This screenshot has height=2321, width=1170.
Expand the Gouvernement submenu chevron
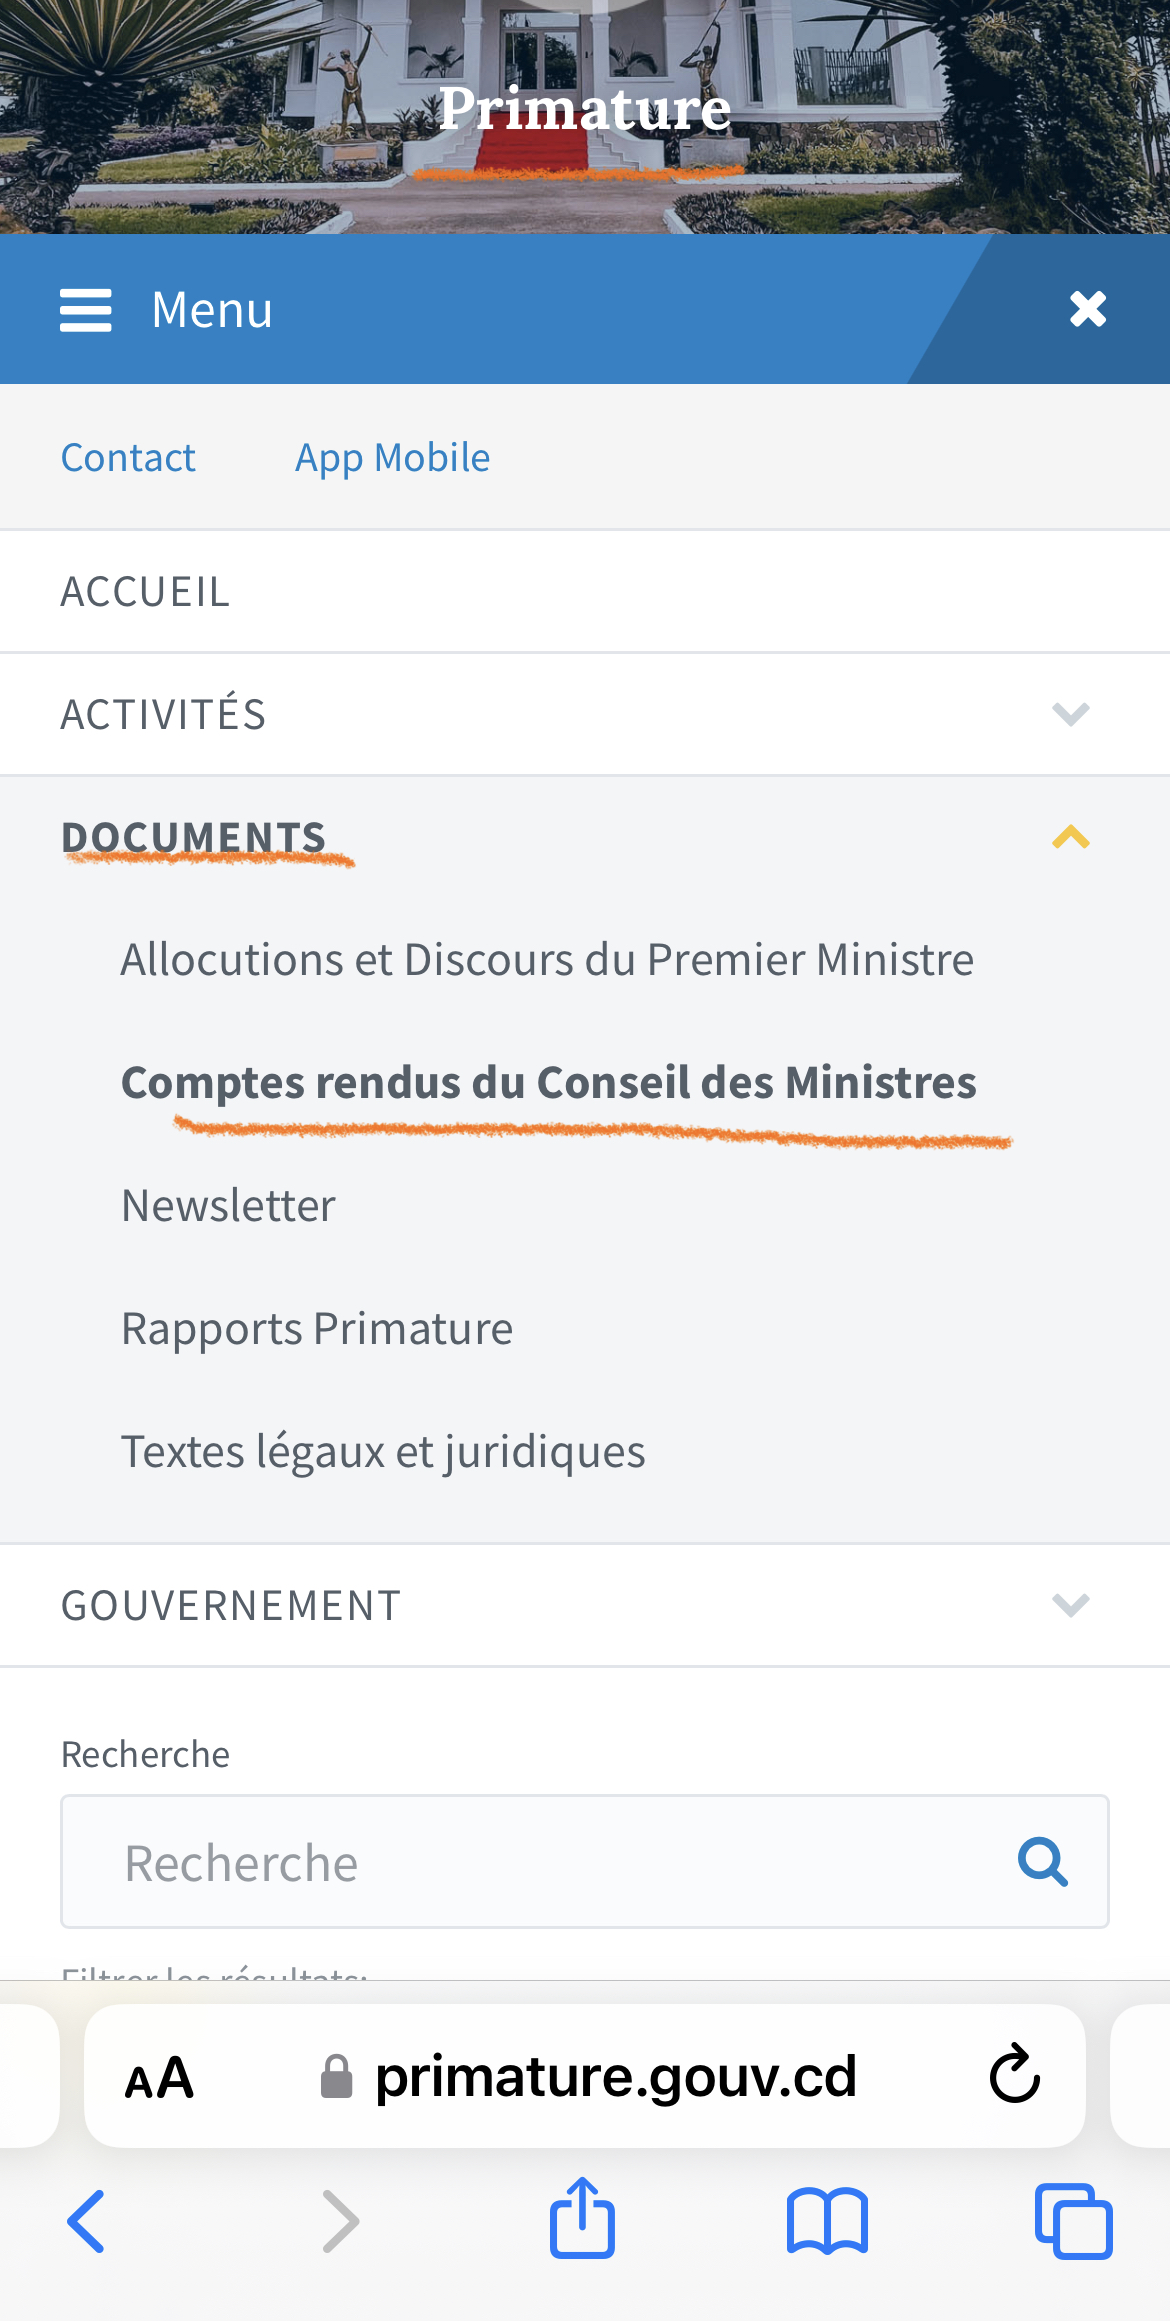click(x=1070, y=1605)
